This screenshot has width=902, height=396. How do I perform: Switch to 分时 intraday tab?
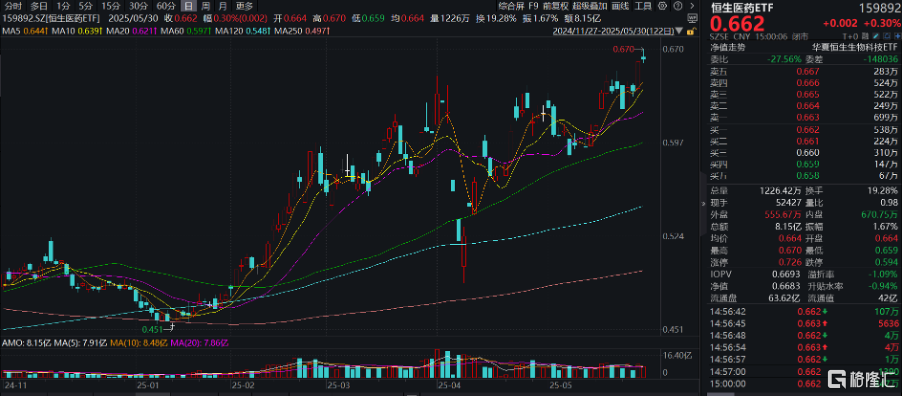click(13, 6)
